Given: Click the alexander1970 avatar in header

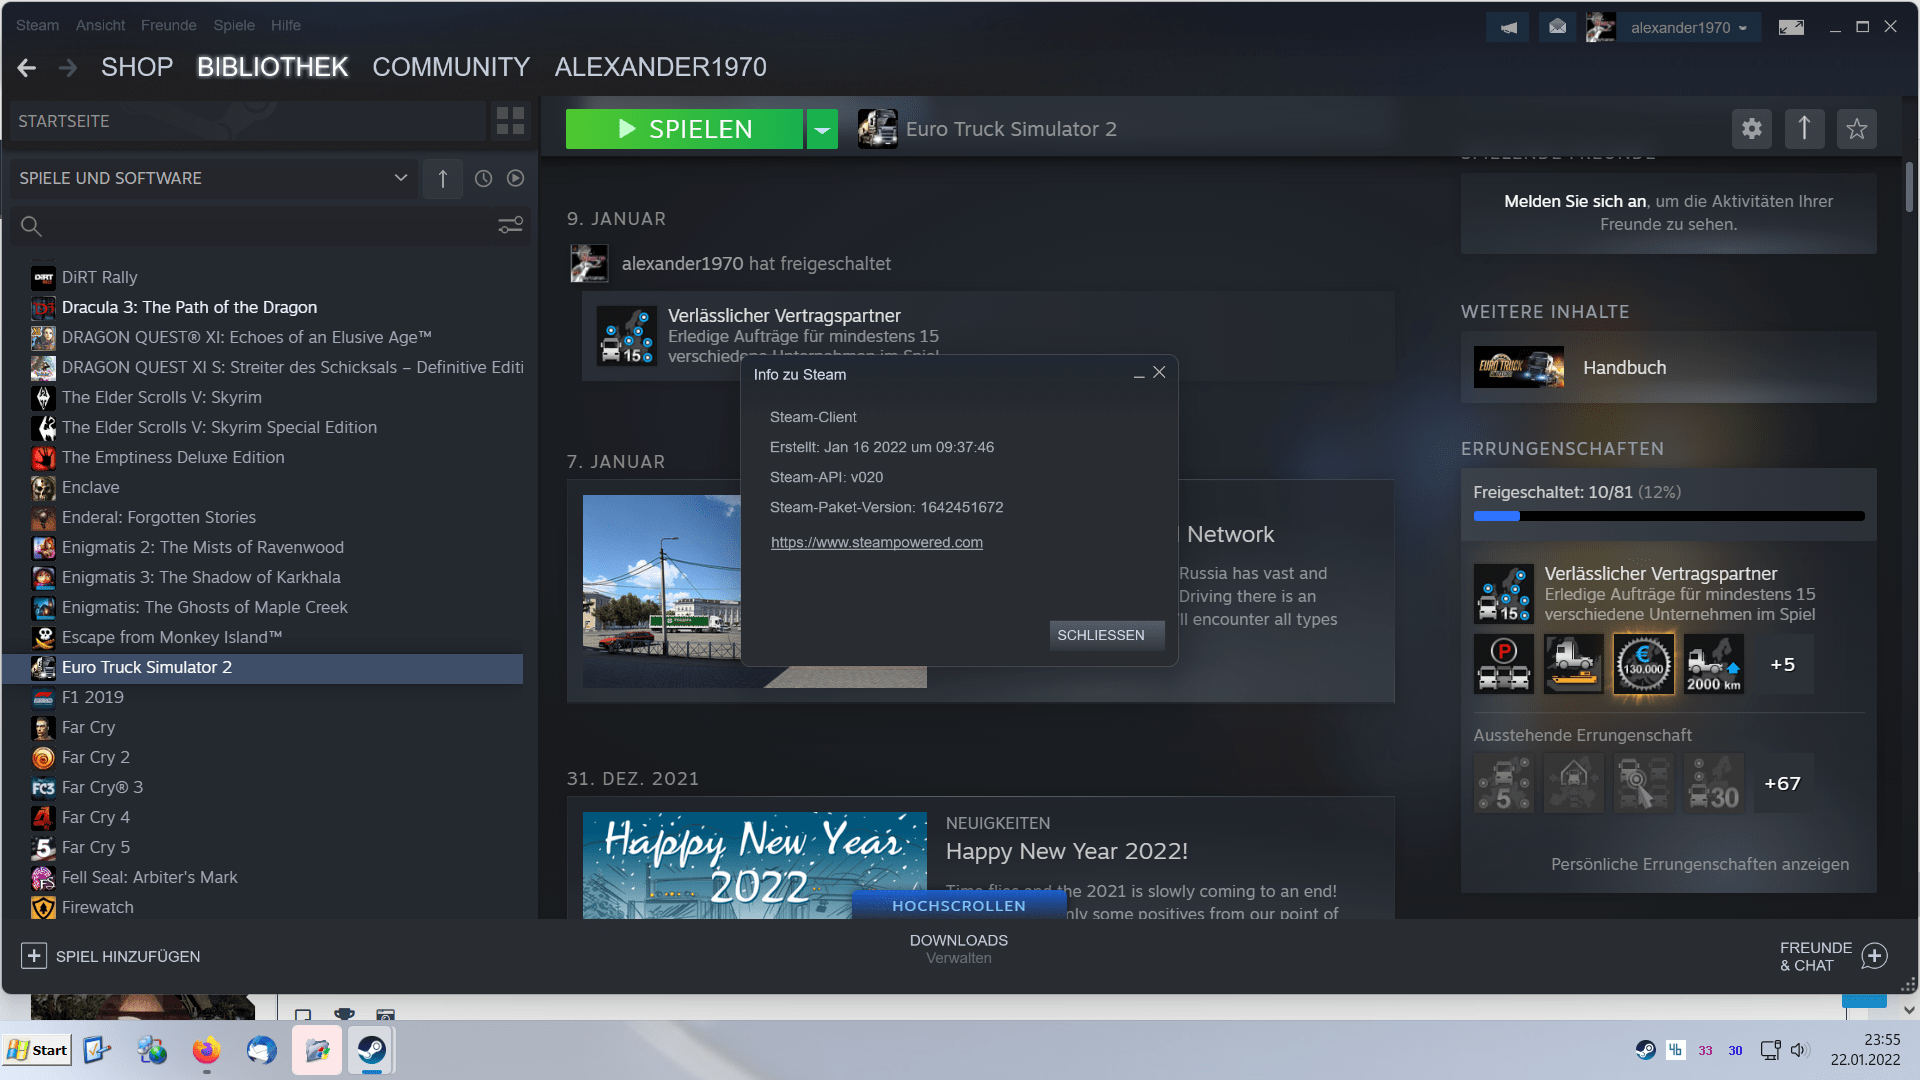Looking at the screenshot, I should coord(1600,27).
